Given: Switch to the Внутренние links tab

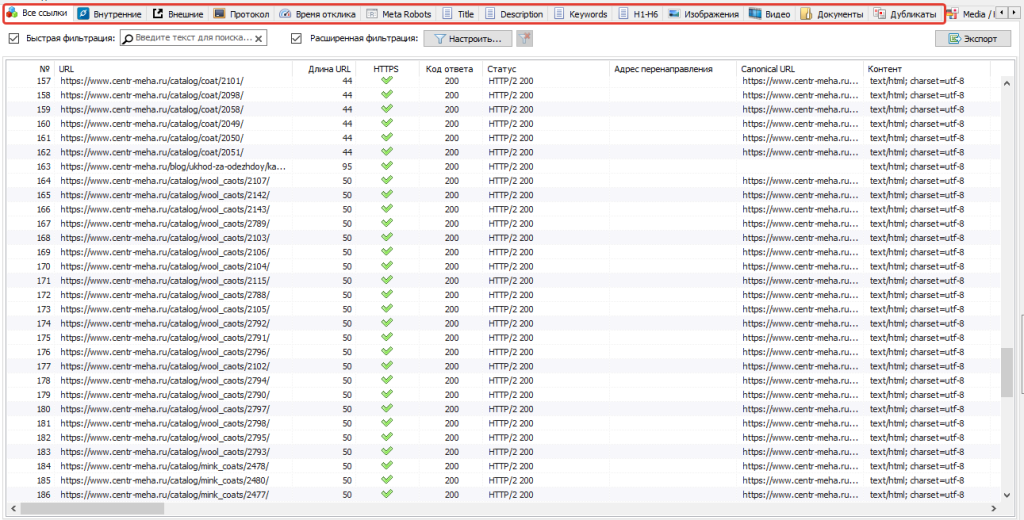Looking at the screenshot, I should click(x=110, y=15).
